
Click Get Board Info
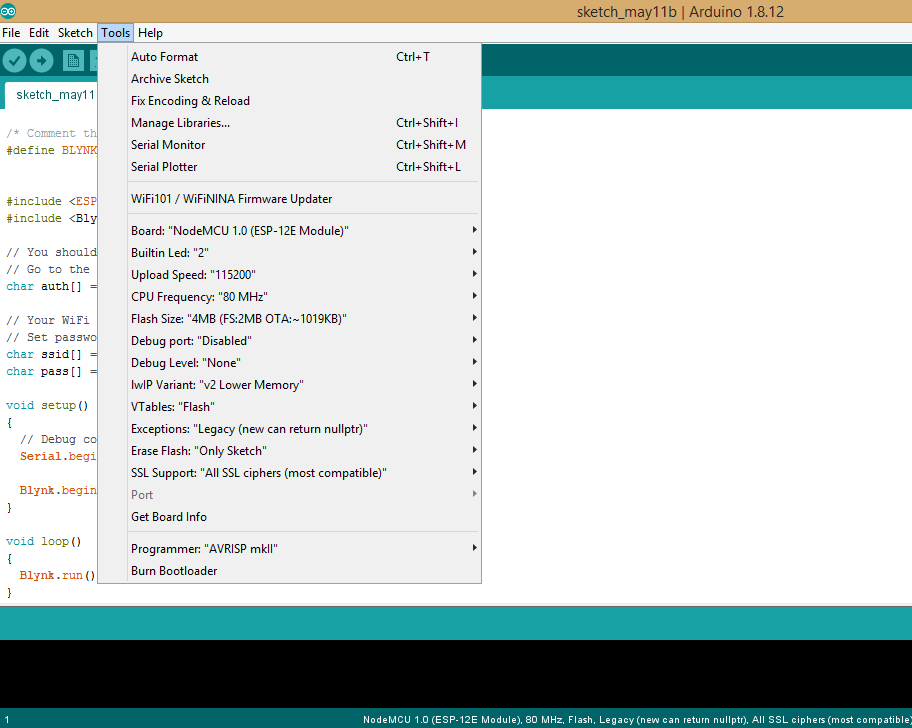[289, 518]
